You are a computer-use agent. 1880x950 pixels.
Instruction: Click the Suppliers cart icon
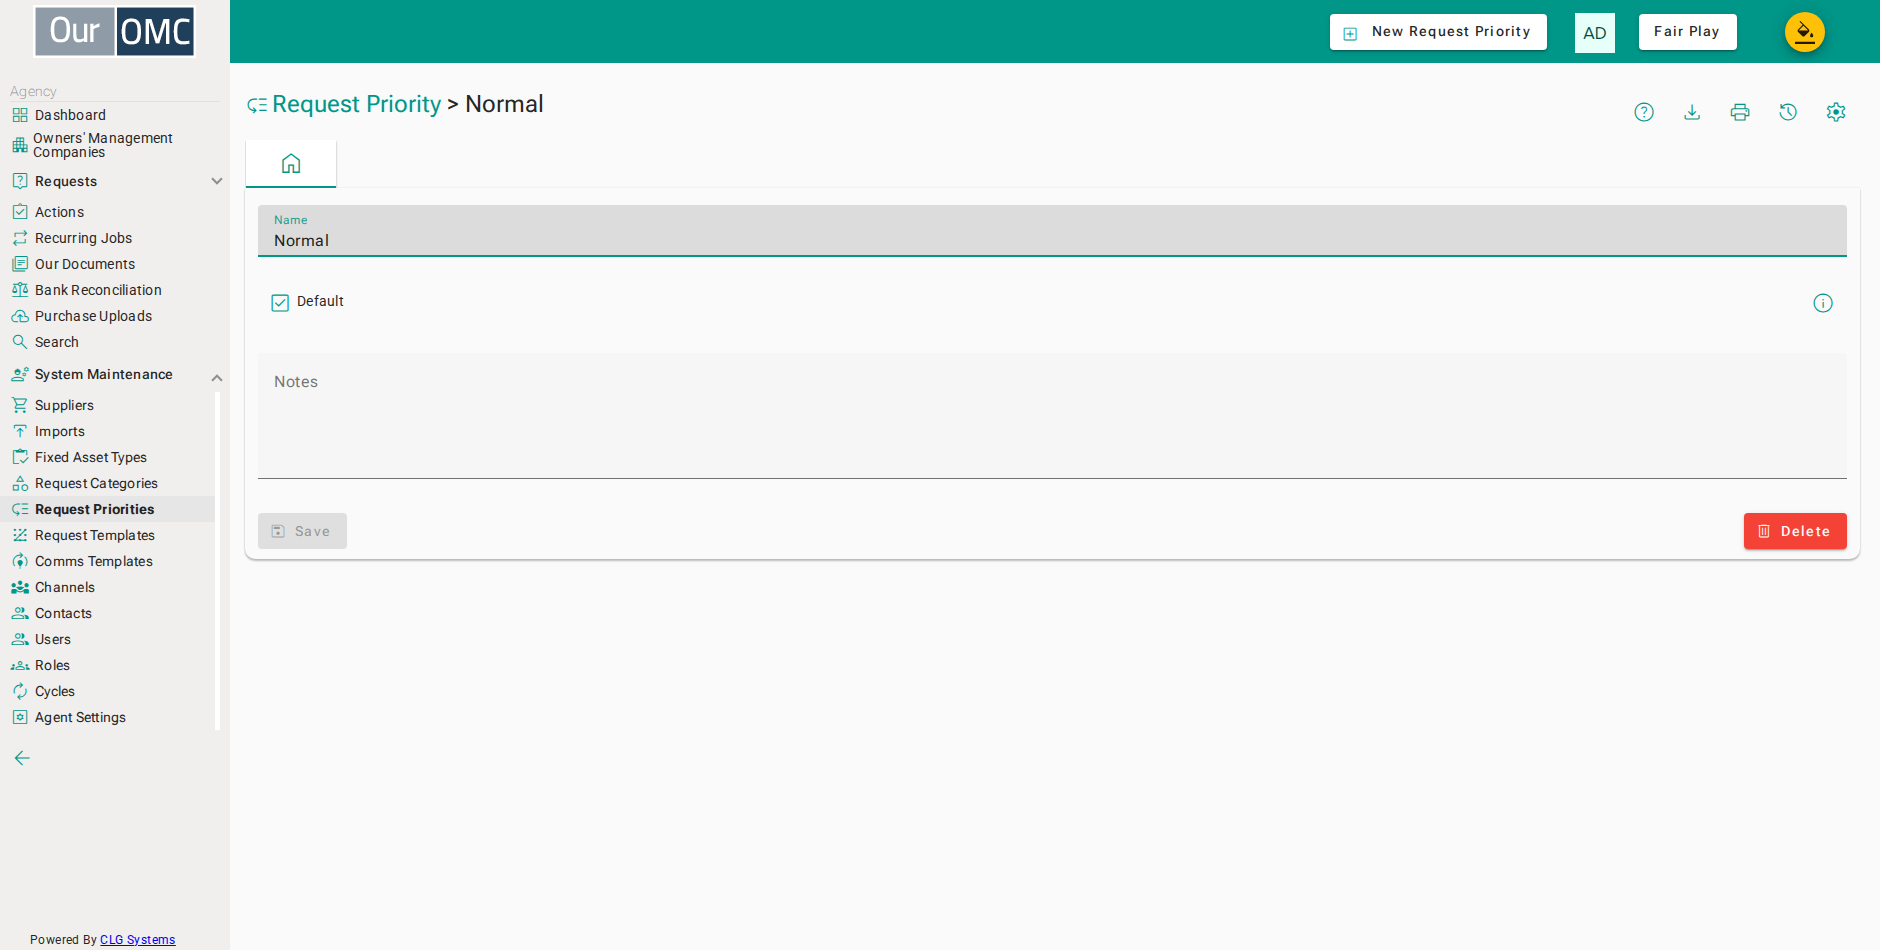pos(20,405)
